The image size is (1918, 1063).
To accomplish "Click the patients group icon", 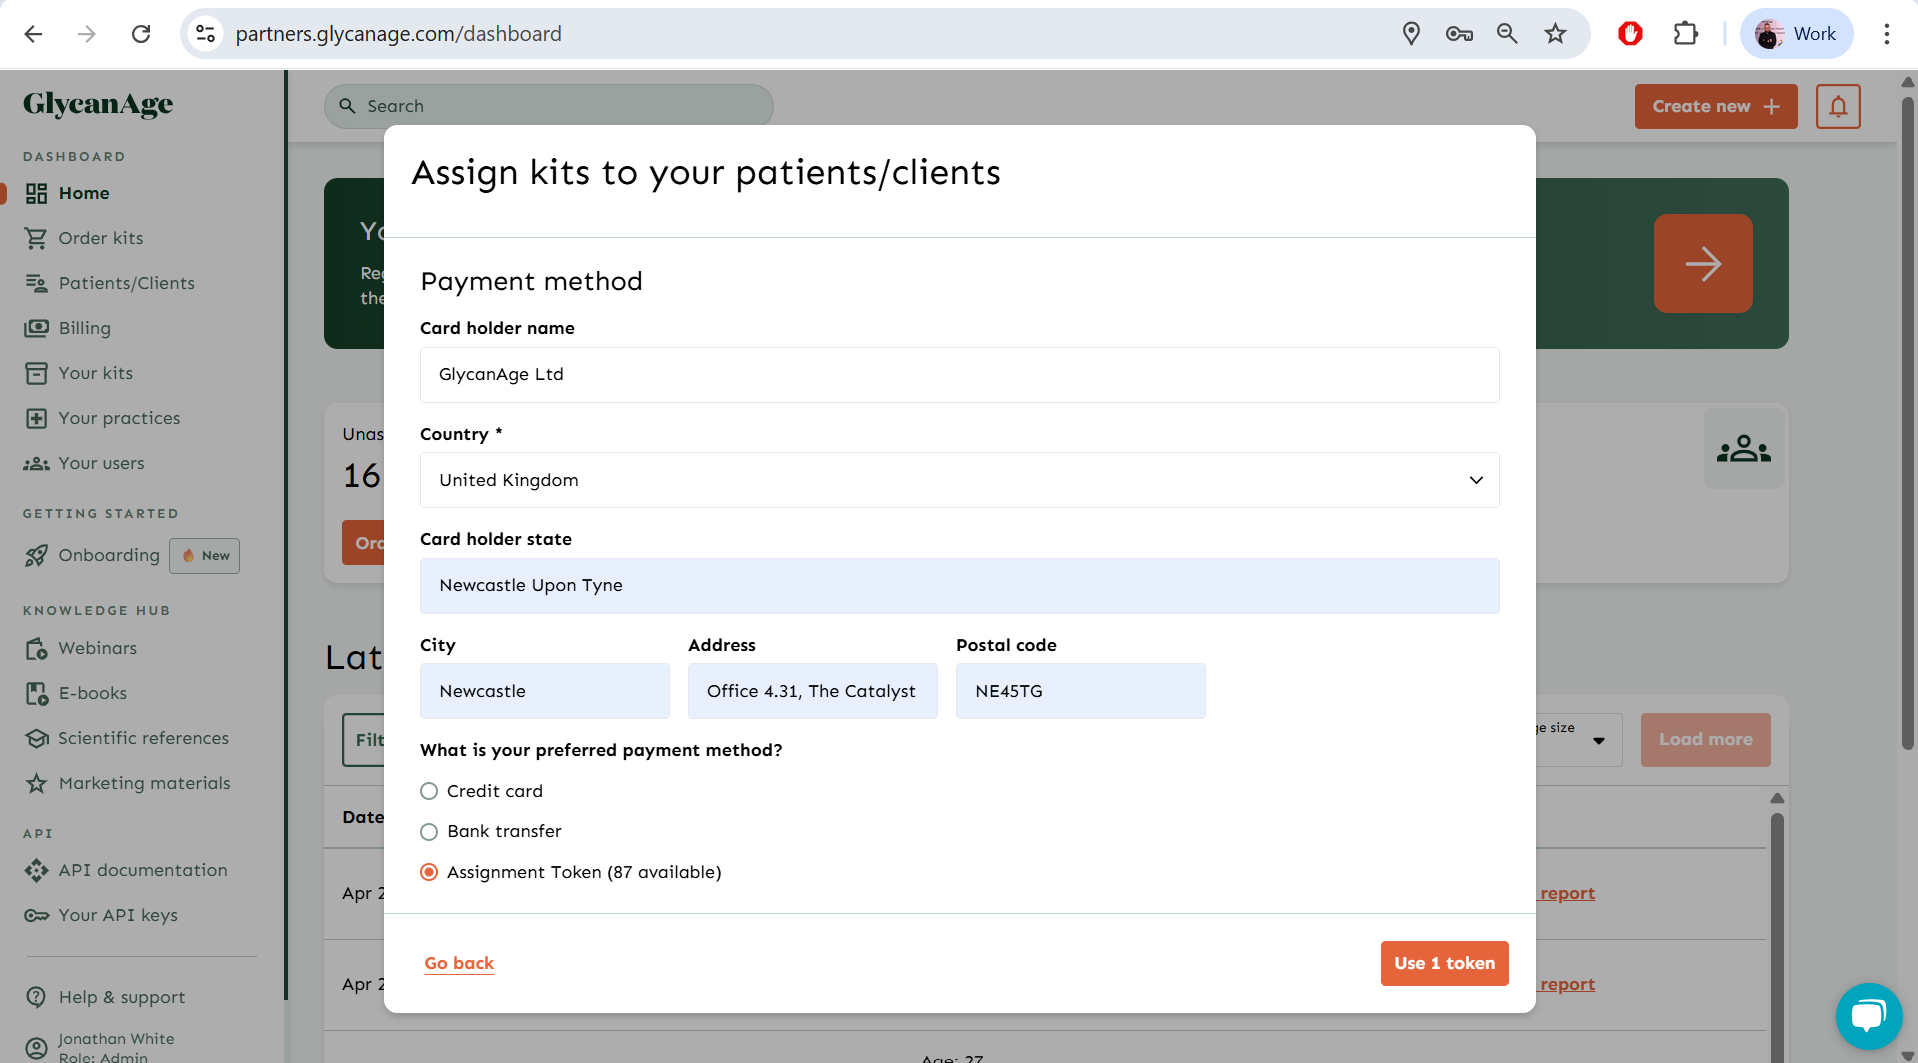I will (x=1743, y=449).
